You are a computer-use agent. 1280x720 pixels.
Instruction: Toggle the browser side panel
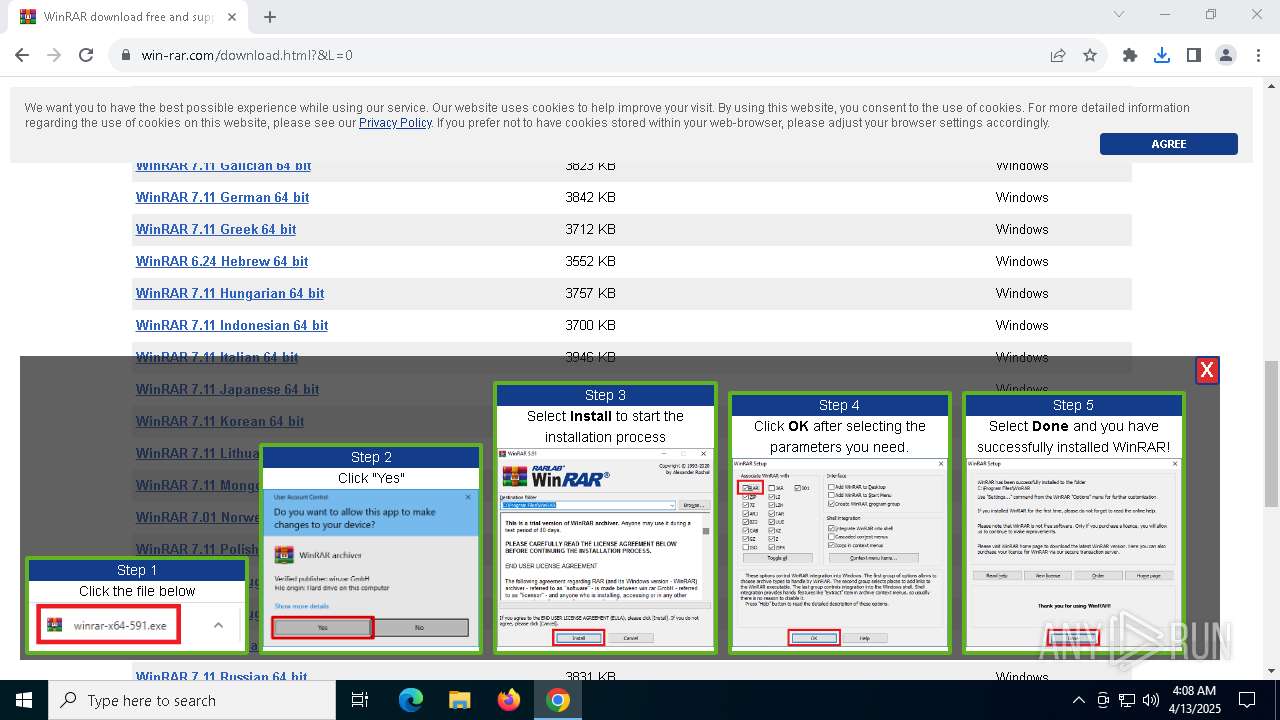click(x=1194, y=55)
